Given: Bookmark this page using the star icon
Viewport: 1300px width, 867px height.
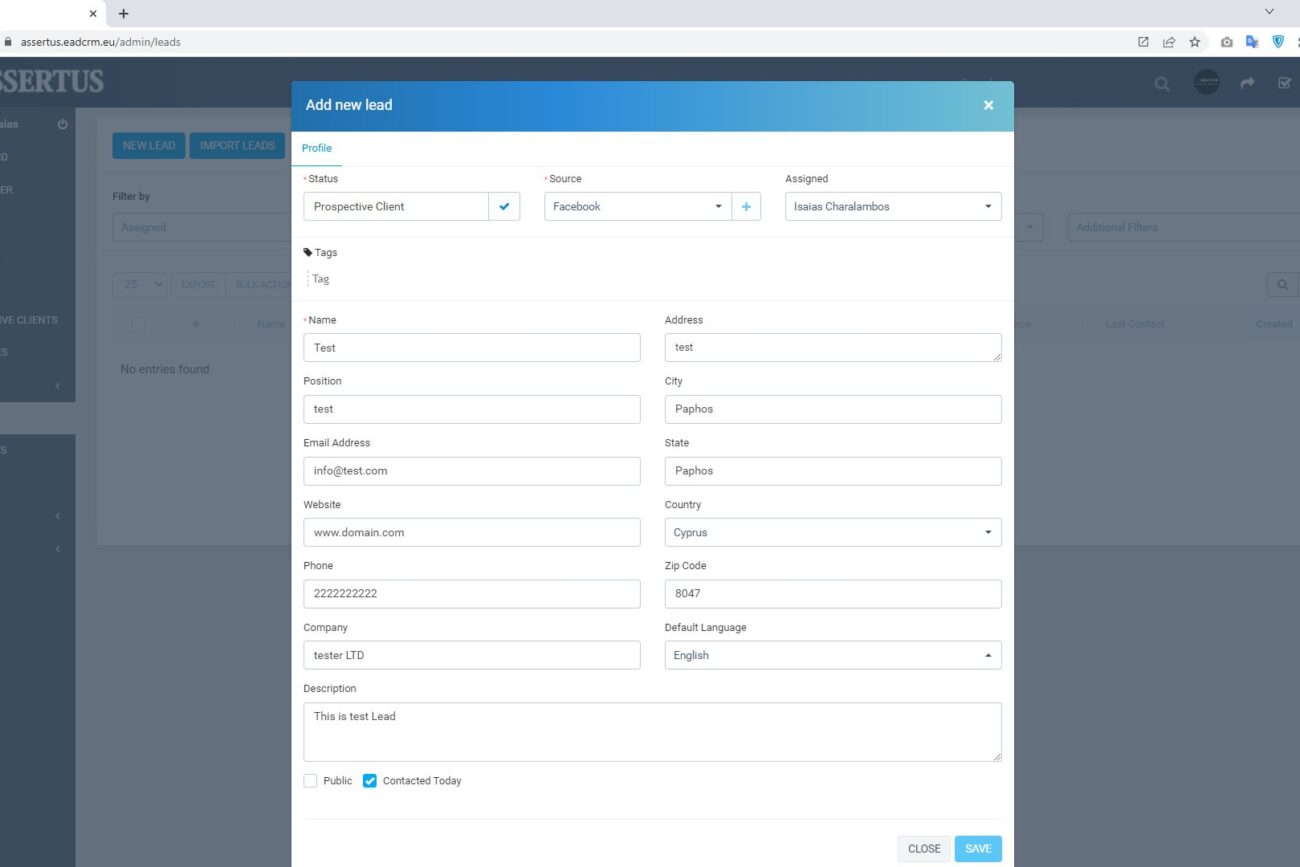Looking at the screenshot, I should pos(1194,42).
